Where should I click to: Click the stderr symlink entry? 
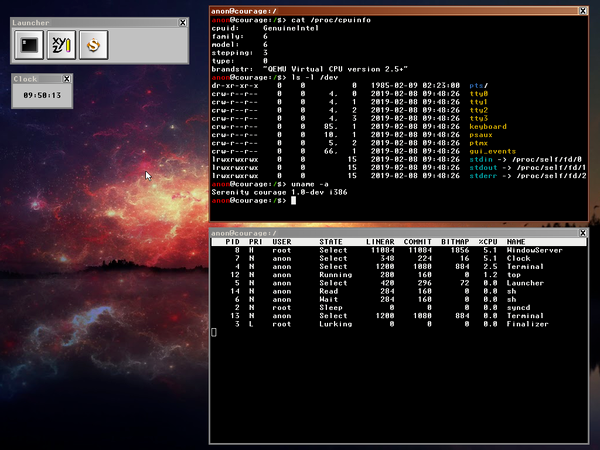click(528, 176)
